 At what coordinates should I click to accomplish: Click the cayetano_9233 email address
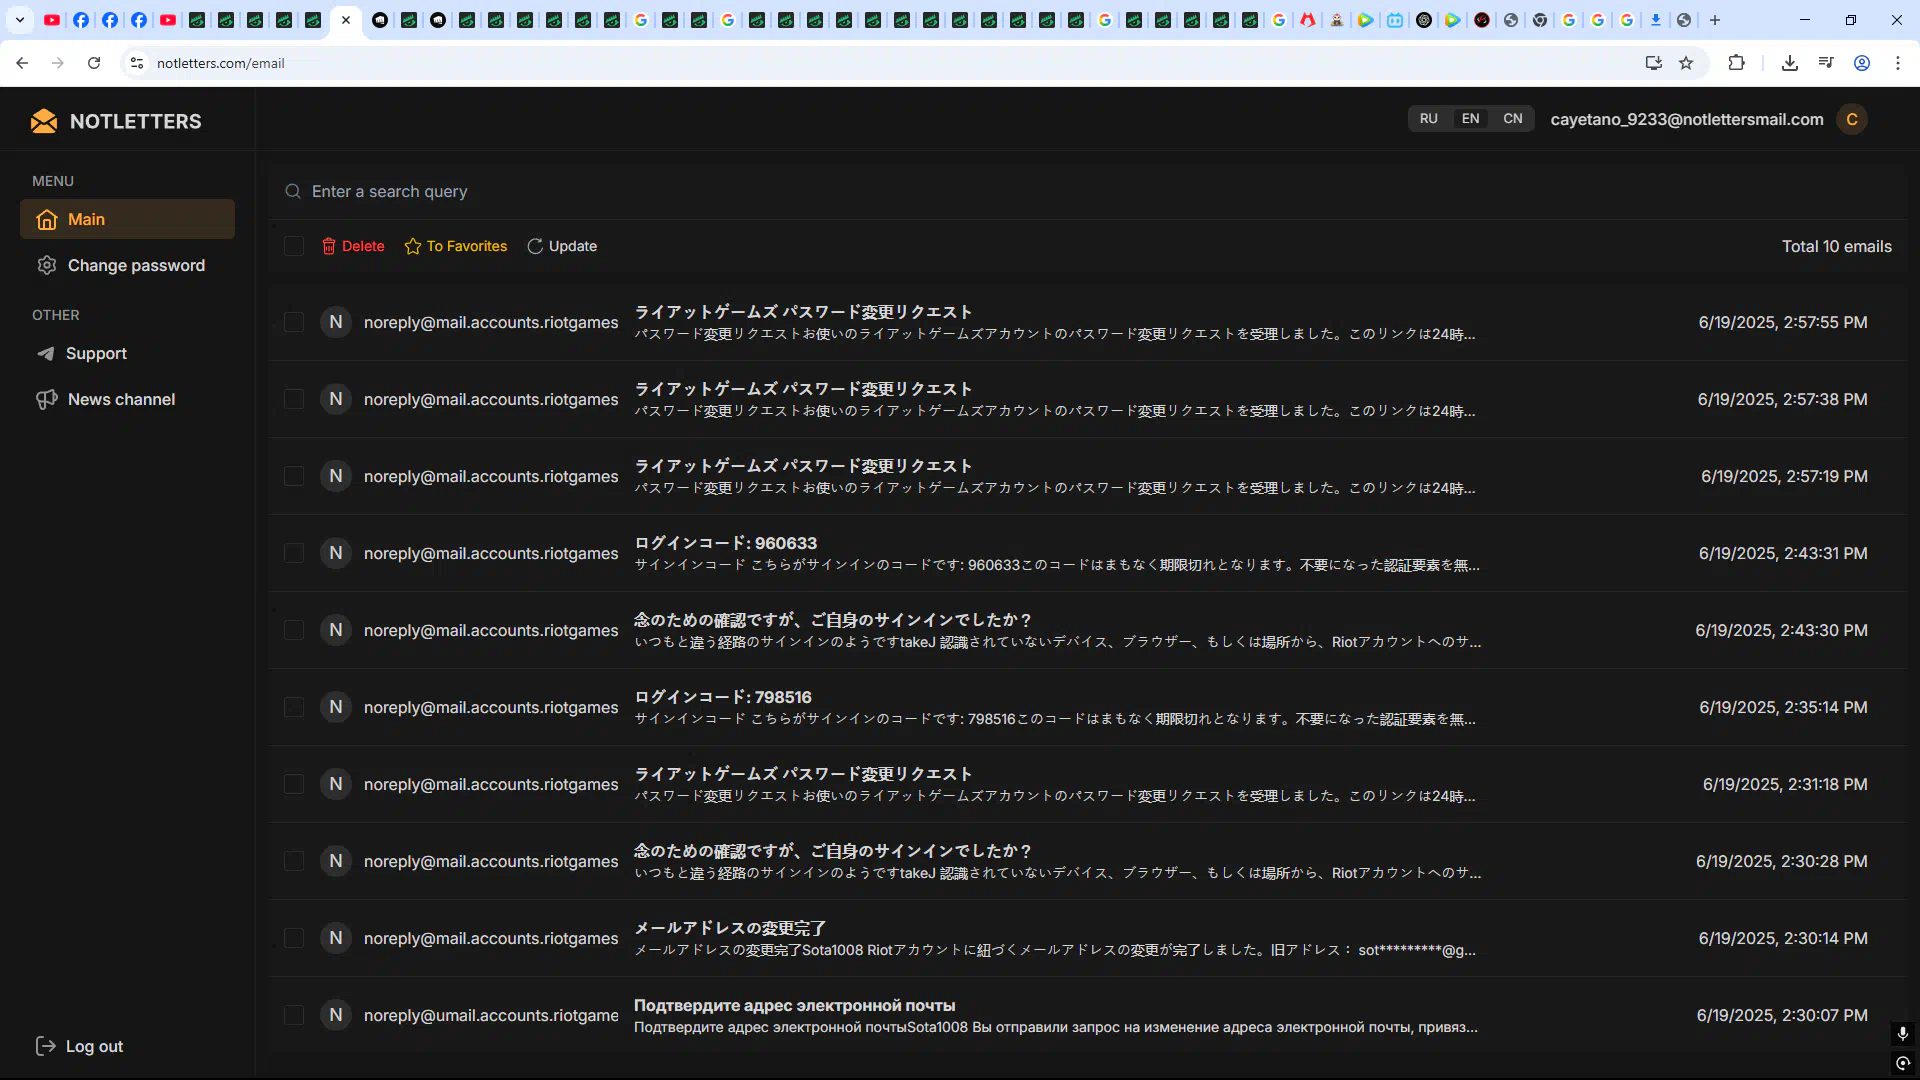click(x=1687, y=119)
